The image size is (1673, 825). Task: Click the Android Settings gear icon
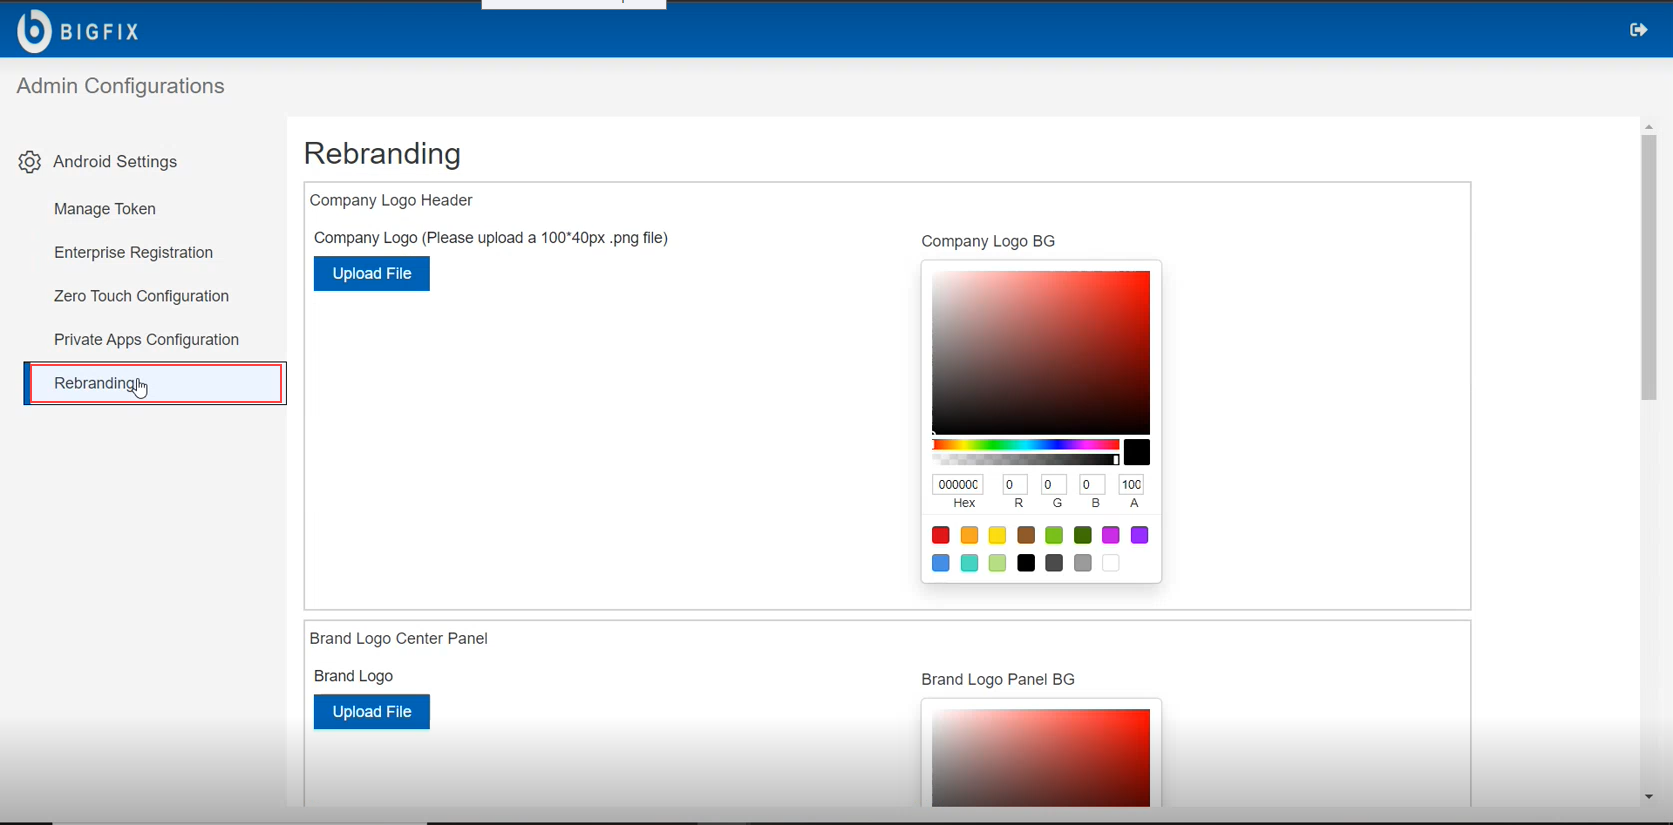[x=30, y=162]
